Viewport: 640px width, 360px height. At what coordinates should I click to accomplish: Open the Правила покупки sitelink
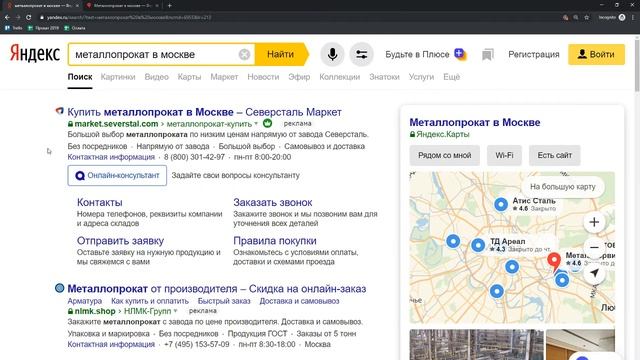tap(275, 241)
